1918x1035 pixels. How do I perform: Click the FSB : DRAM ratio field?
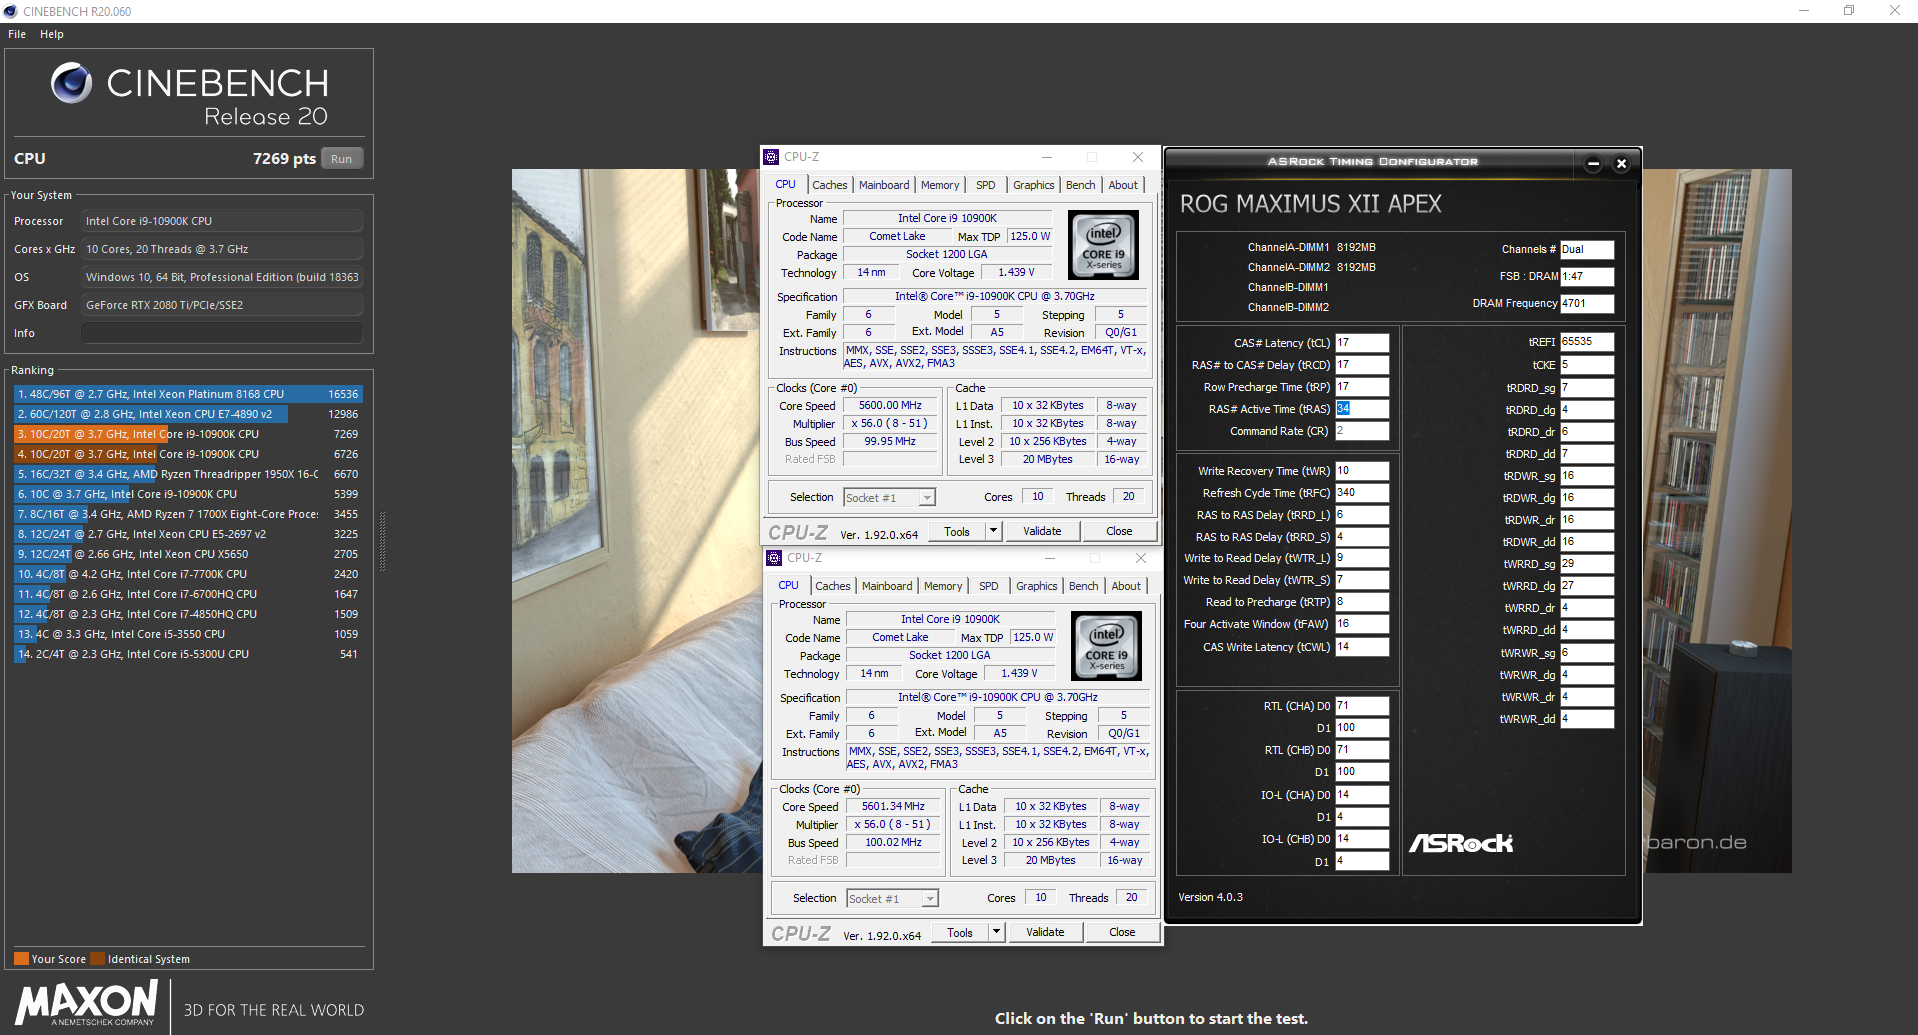click(1587, 276)
